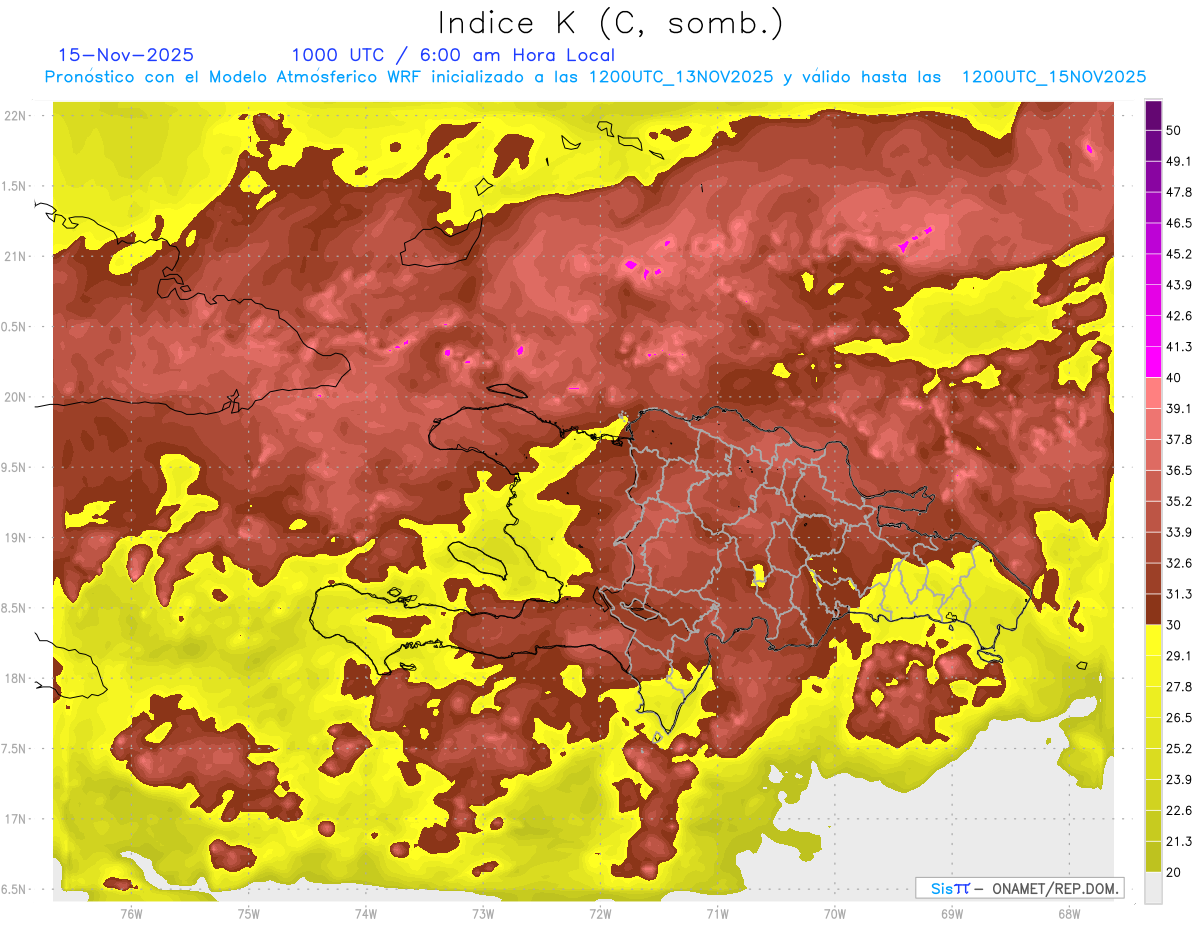Pick the magenta swatch between 40 and 41.3
1200x927 pixels.
point(1153,362)
